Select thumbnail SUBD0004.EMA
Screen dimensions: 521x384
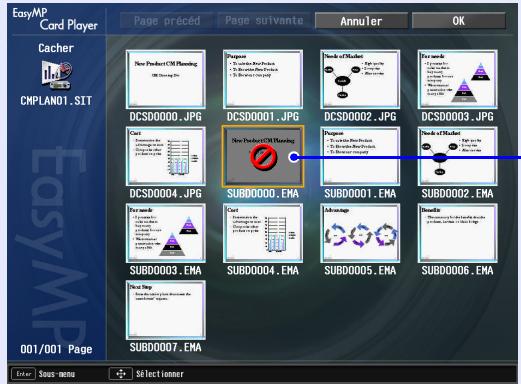(x=263, y=233)
